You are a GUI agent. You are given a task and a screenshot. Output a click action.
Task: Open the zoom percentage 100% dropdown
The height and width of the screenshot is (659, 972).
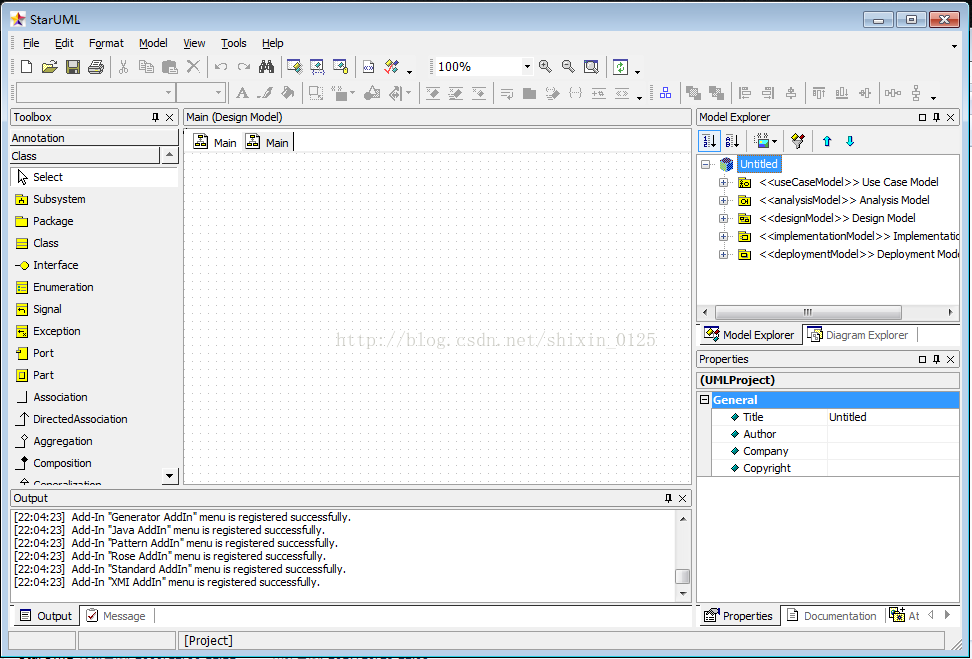point(527,66)
